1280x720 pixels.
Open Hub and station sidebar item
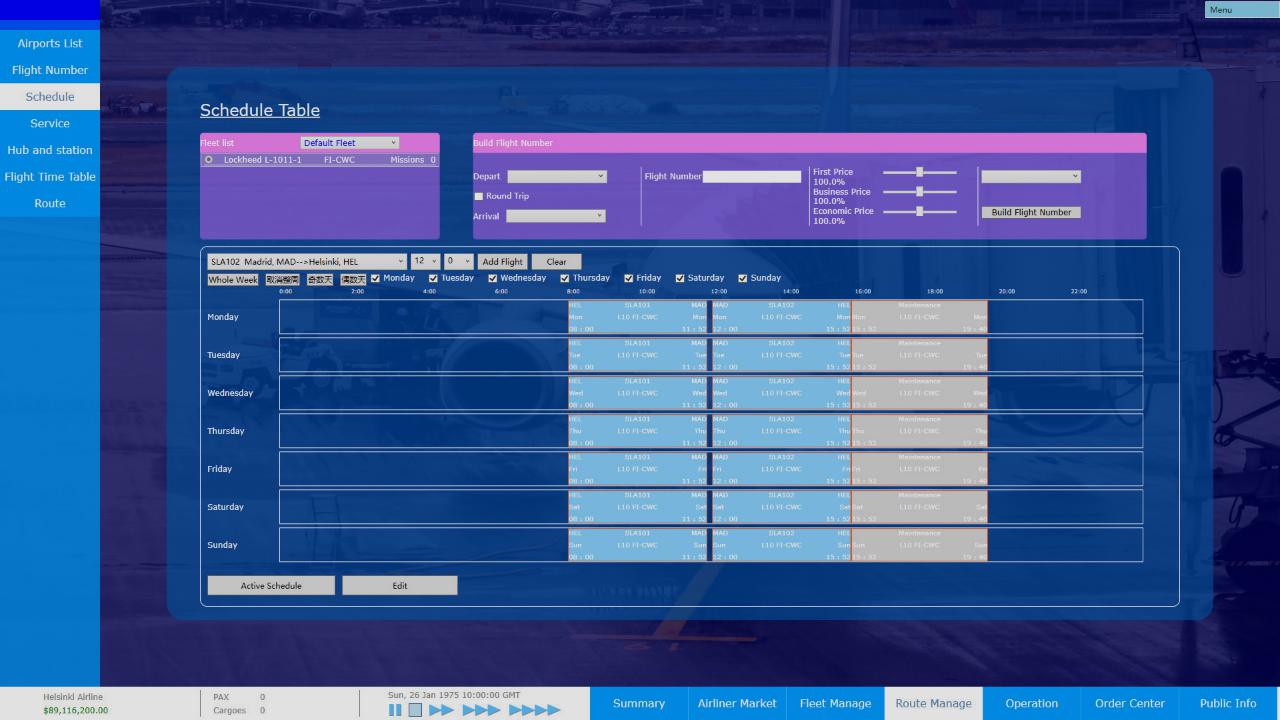[50, 150]
